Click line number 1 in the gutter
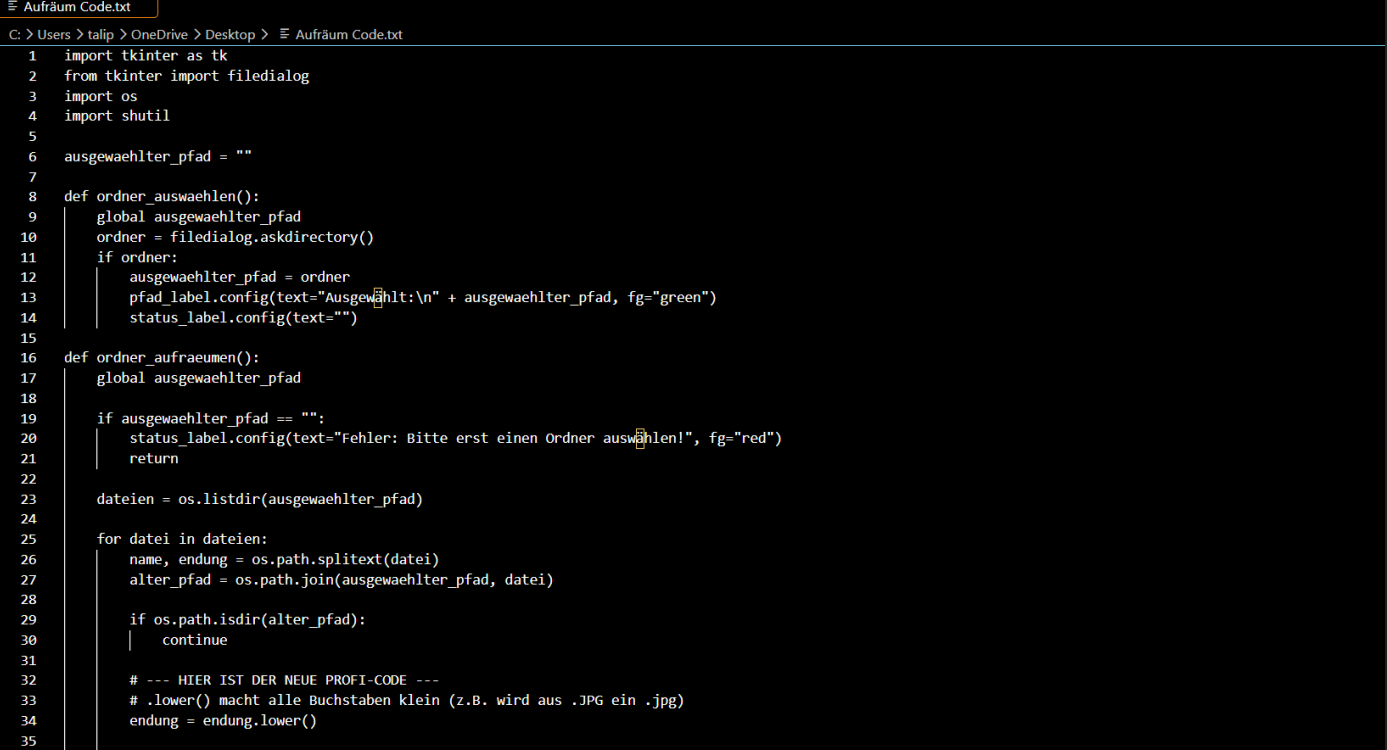The height and width of the screenshot is (750, 1387). pos(32,56)
